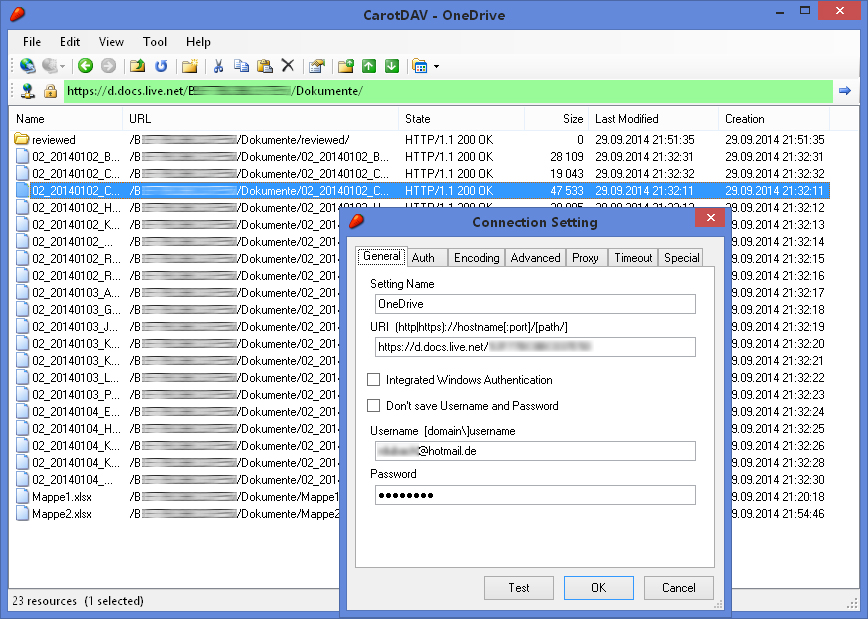
Task: Open the File menu
Action: pos(32,42)
